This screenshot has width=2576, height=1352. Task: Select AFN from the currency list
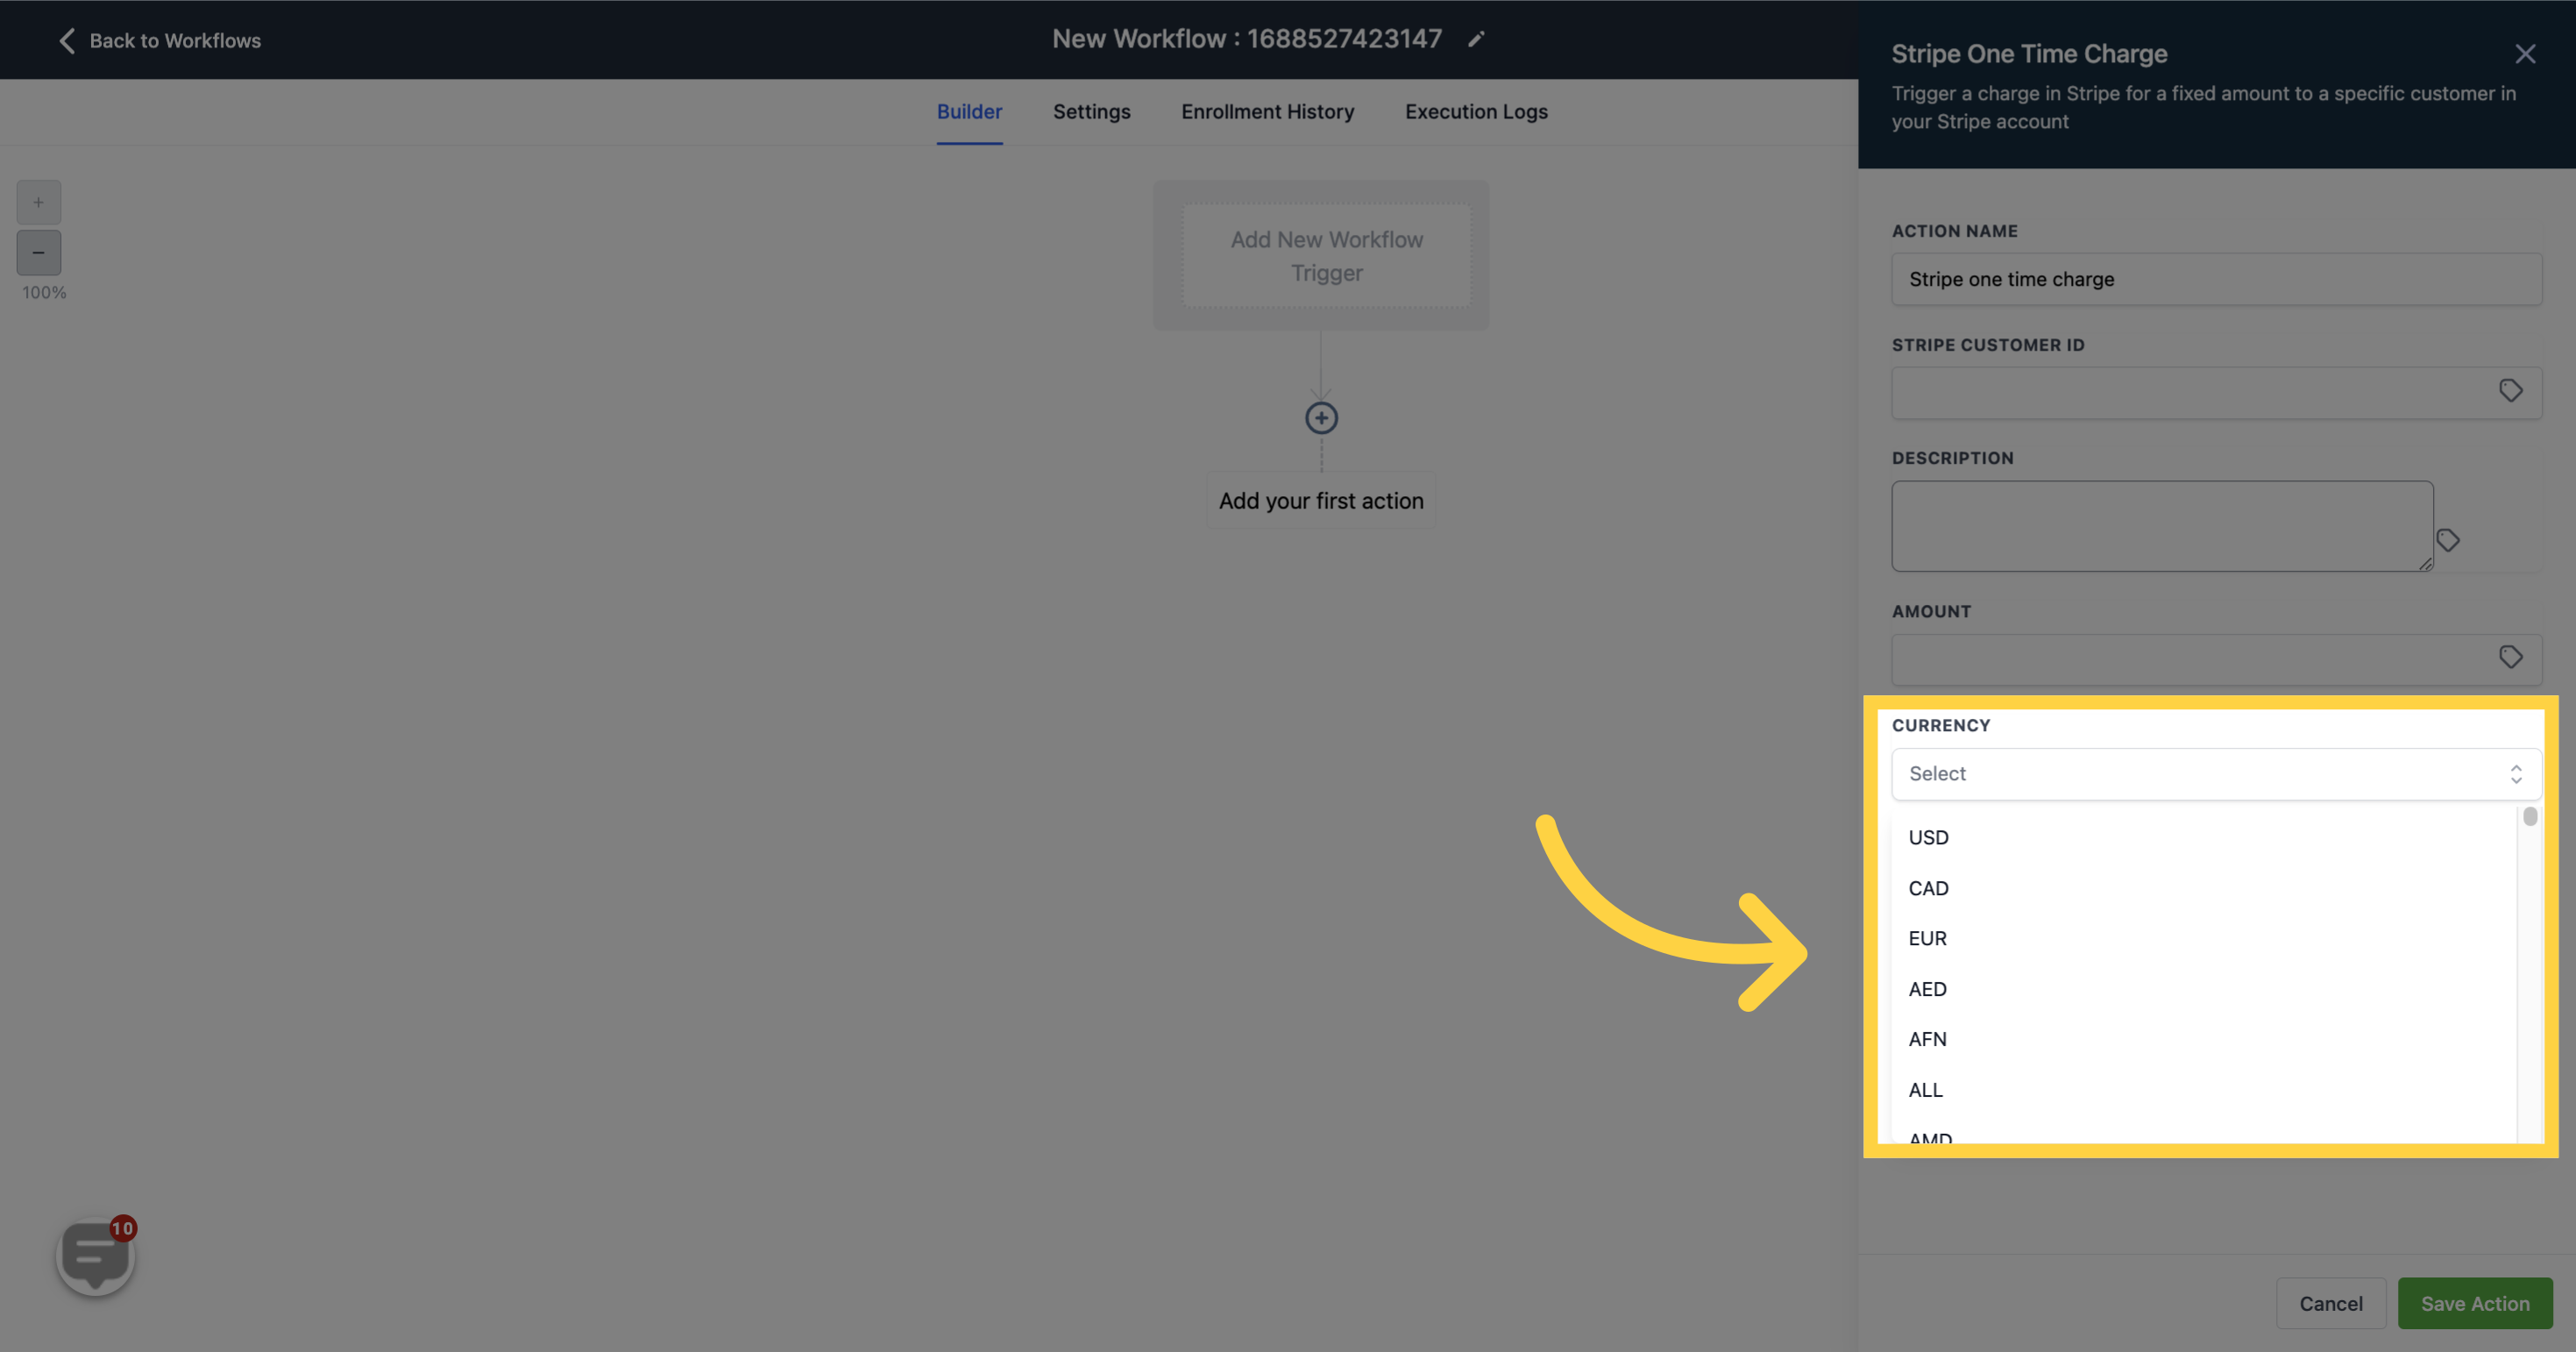pos(2203,1039)
